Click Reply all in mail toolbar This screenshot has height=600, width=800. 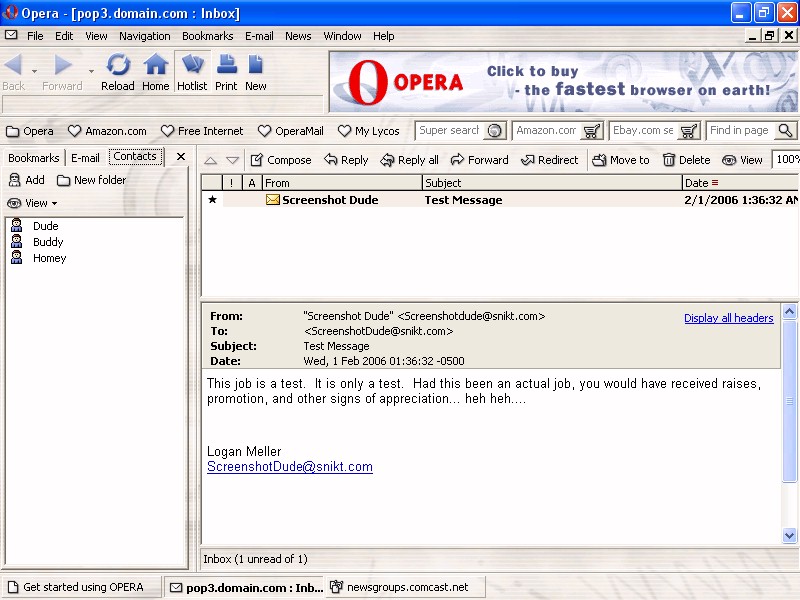[x=410, y=160]
